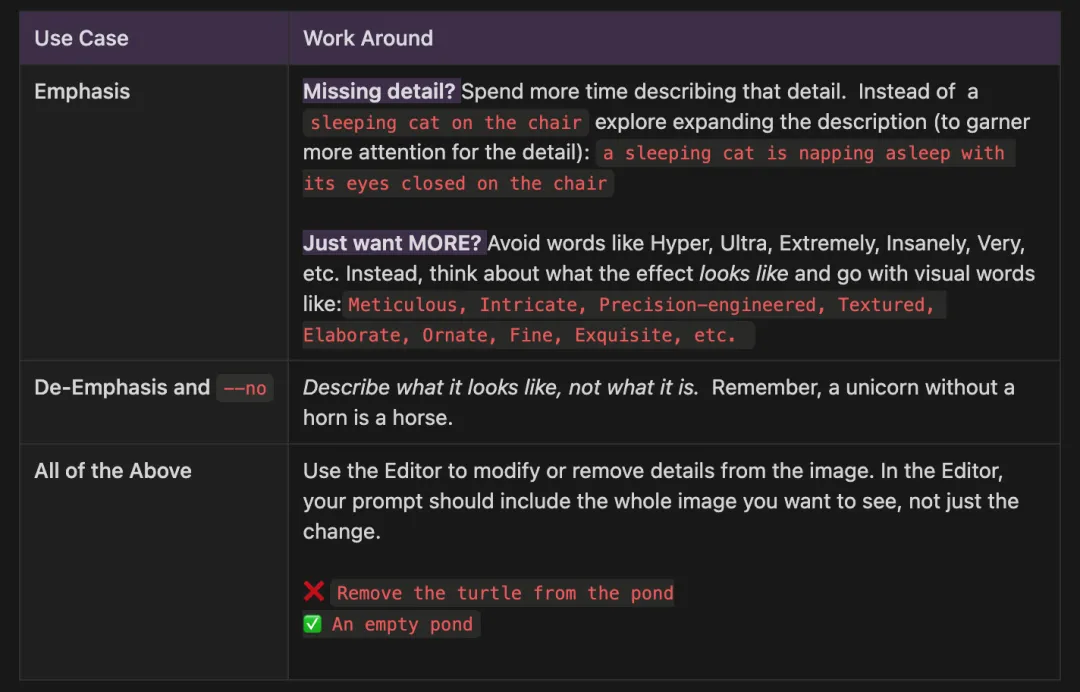
Task: Click the 'All of the Above' row label
Action: (113, 470)
